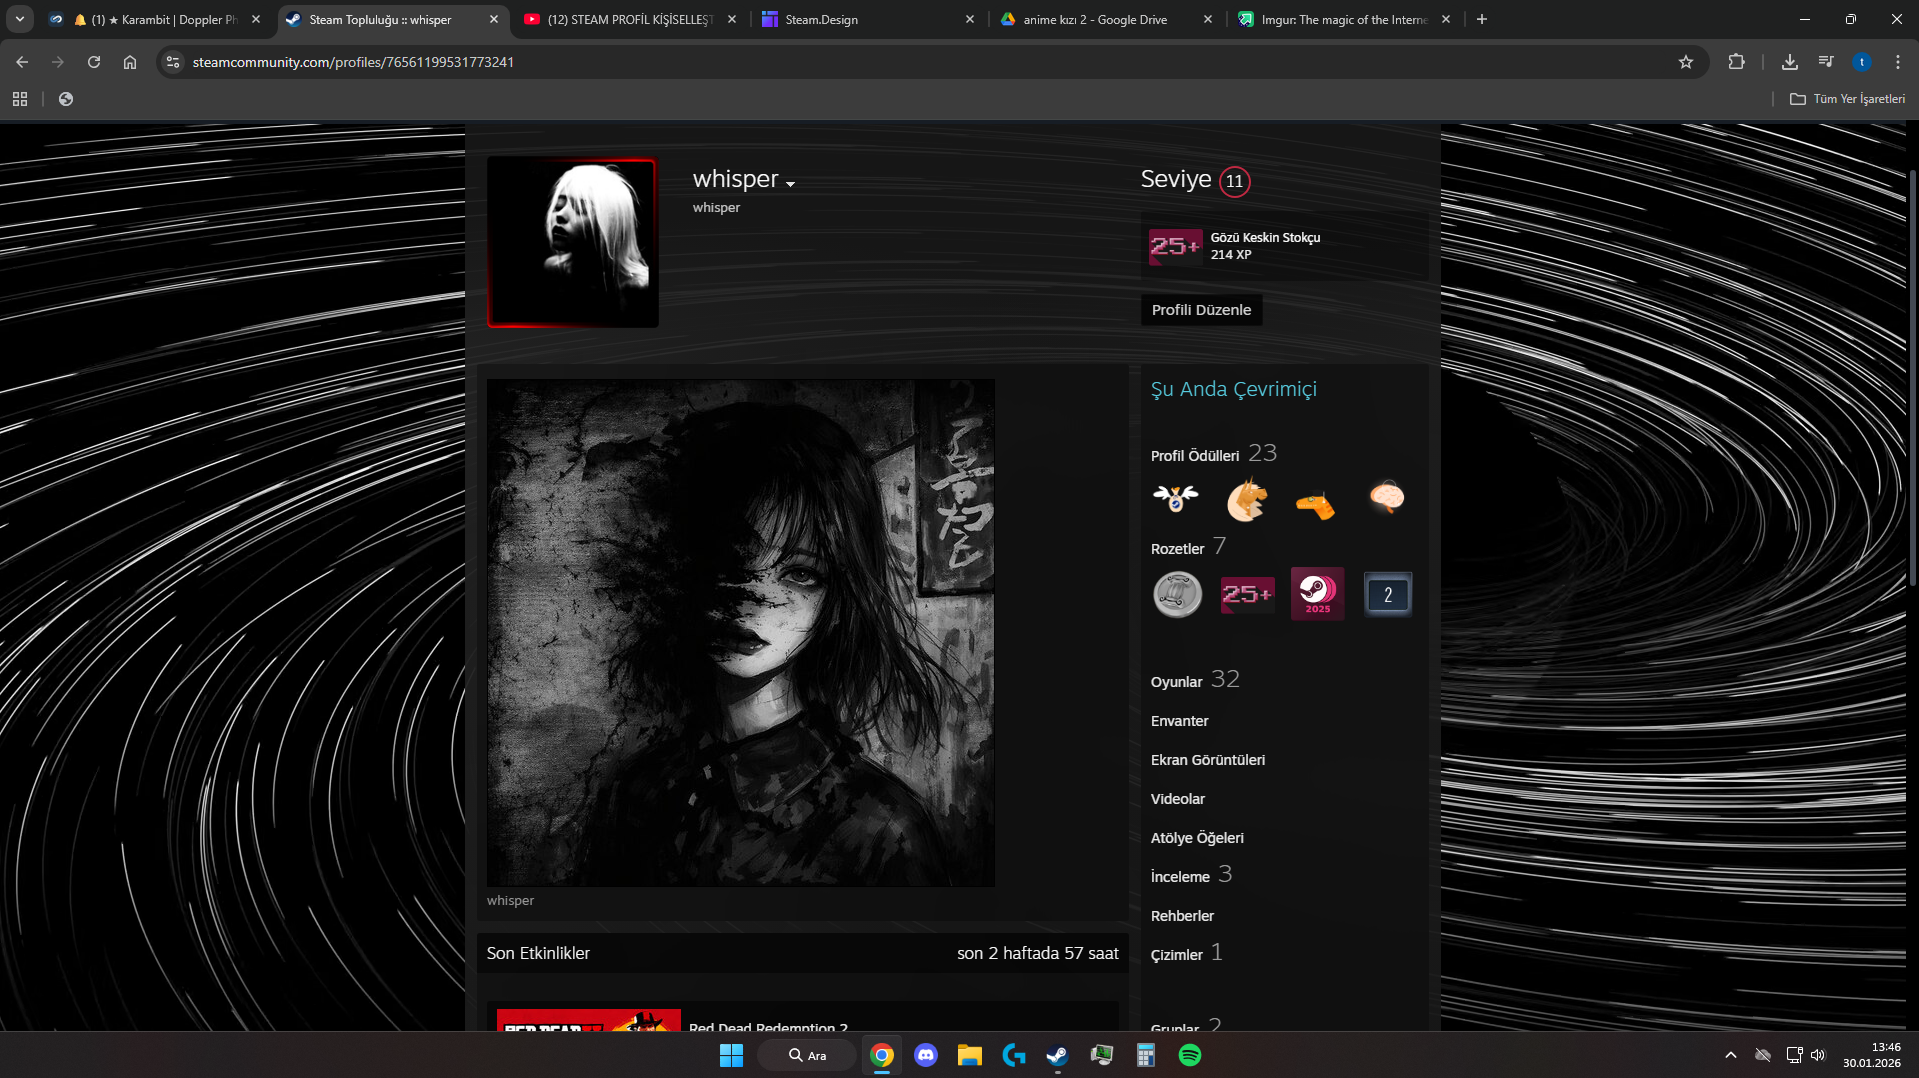Open the Chrome downloads icon

(x=1790, y=62)
